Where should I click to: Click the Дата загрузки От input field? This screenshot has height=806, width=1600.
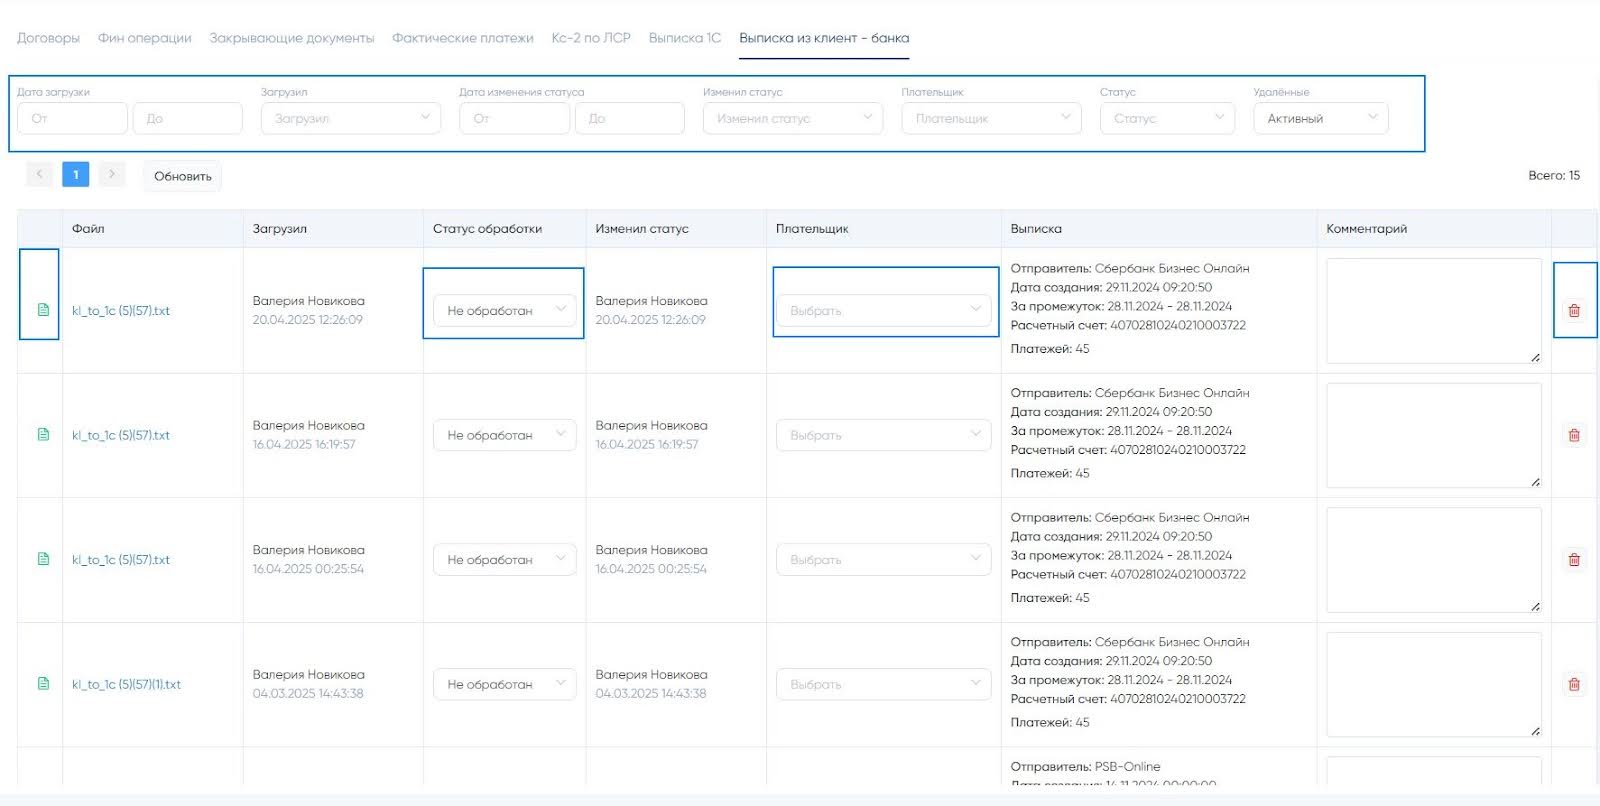(x=72, y=118)
